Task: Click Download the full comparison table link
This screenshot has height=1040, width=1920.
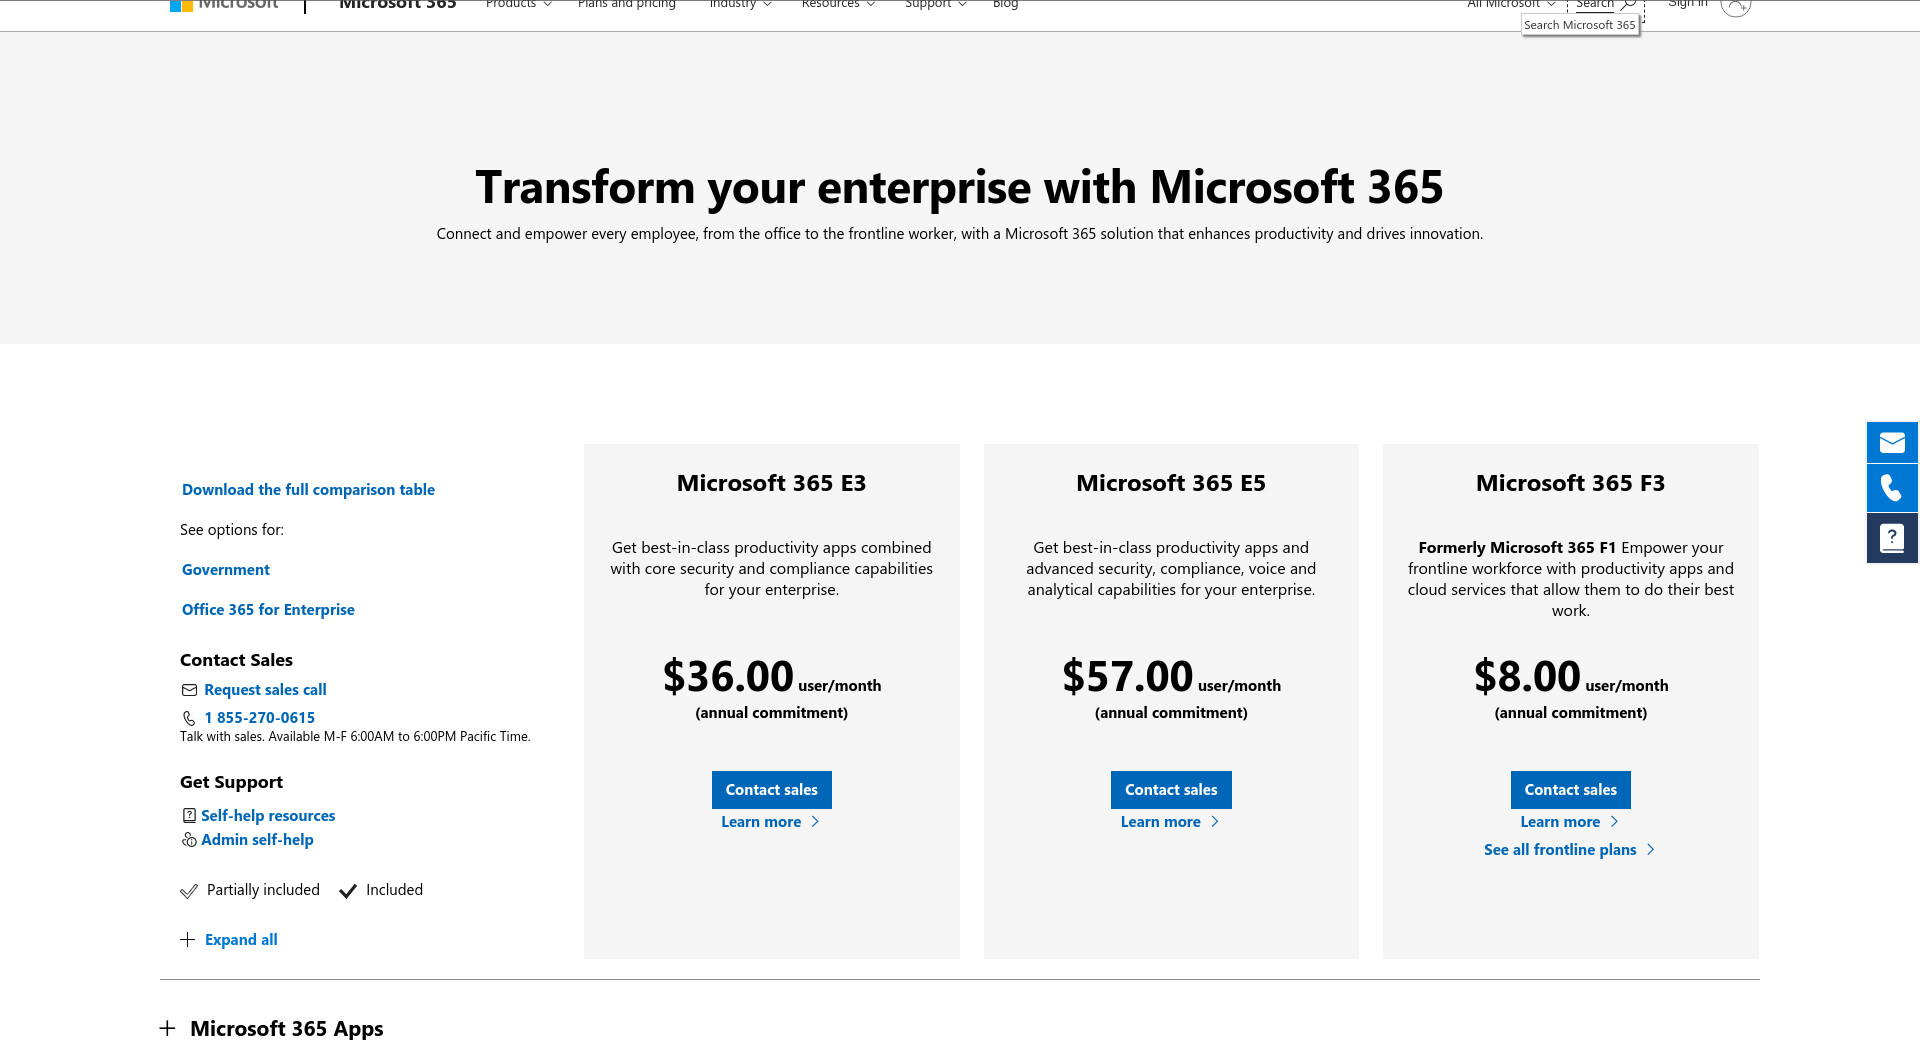Action: (x=308, y=490)
